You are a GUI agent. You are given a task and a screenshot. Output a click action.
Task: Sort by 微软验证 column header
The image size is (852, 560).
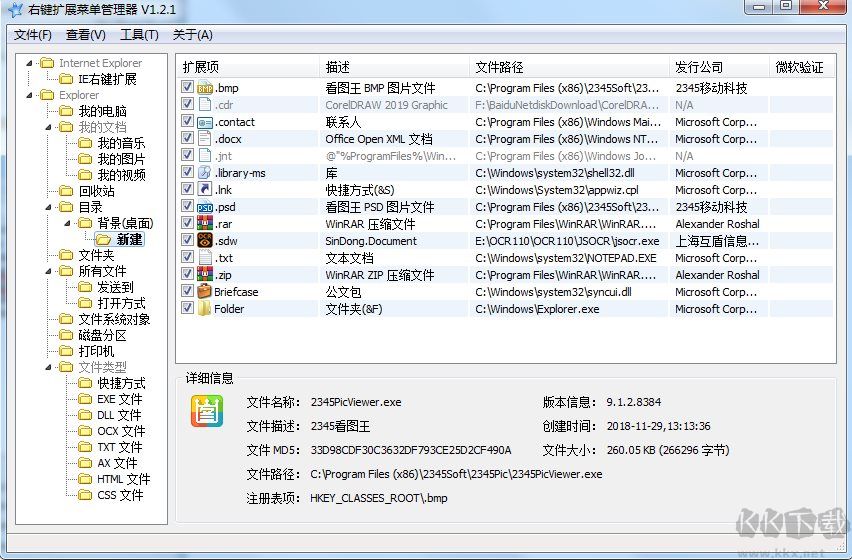802,67
